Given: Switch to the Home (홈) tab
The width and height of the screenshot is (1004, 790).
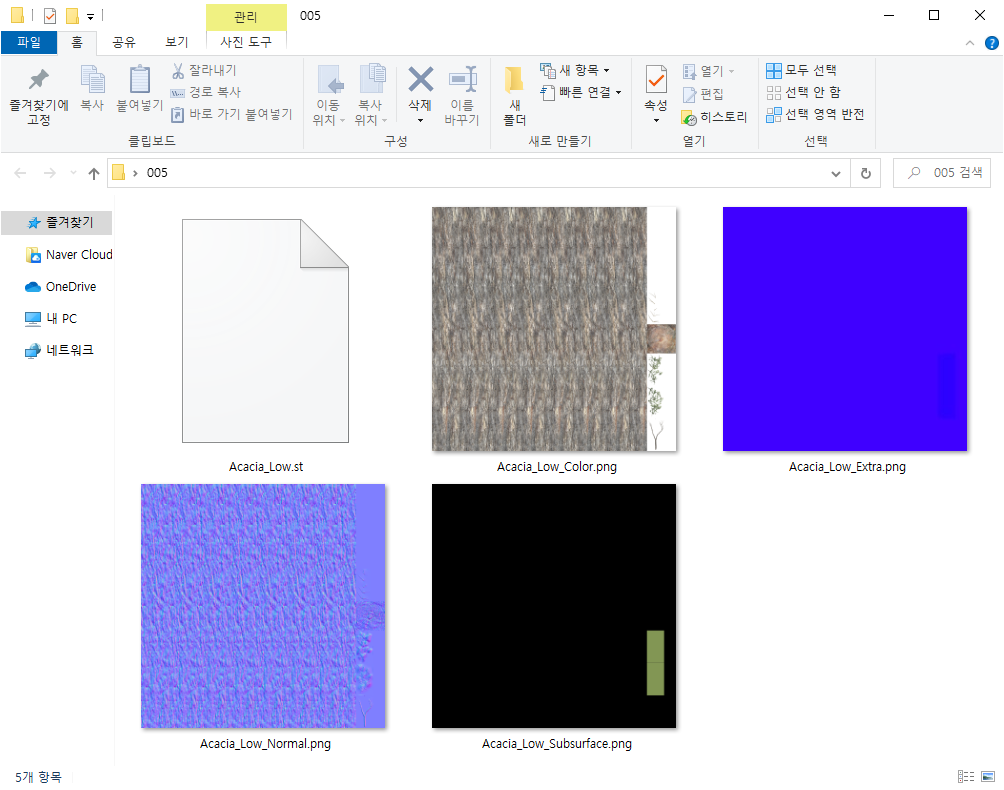Looking at the screenshot, I should 77,42.
